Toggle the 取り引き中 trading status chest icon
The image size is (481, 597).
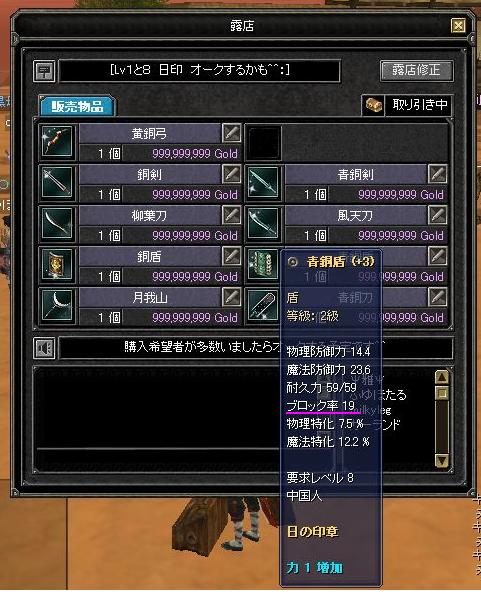(x=373, y=105)
